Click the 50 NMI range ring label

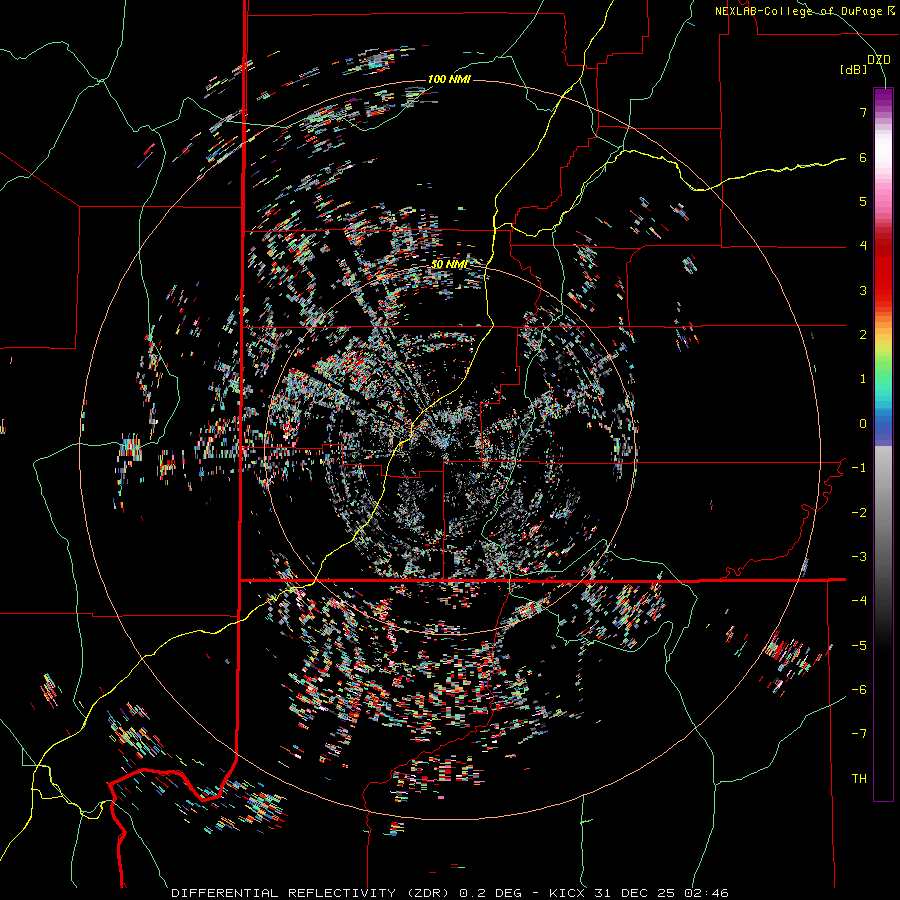(449, 265)
